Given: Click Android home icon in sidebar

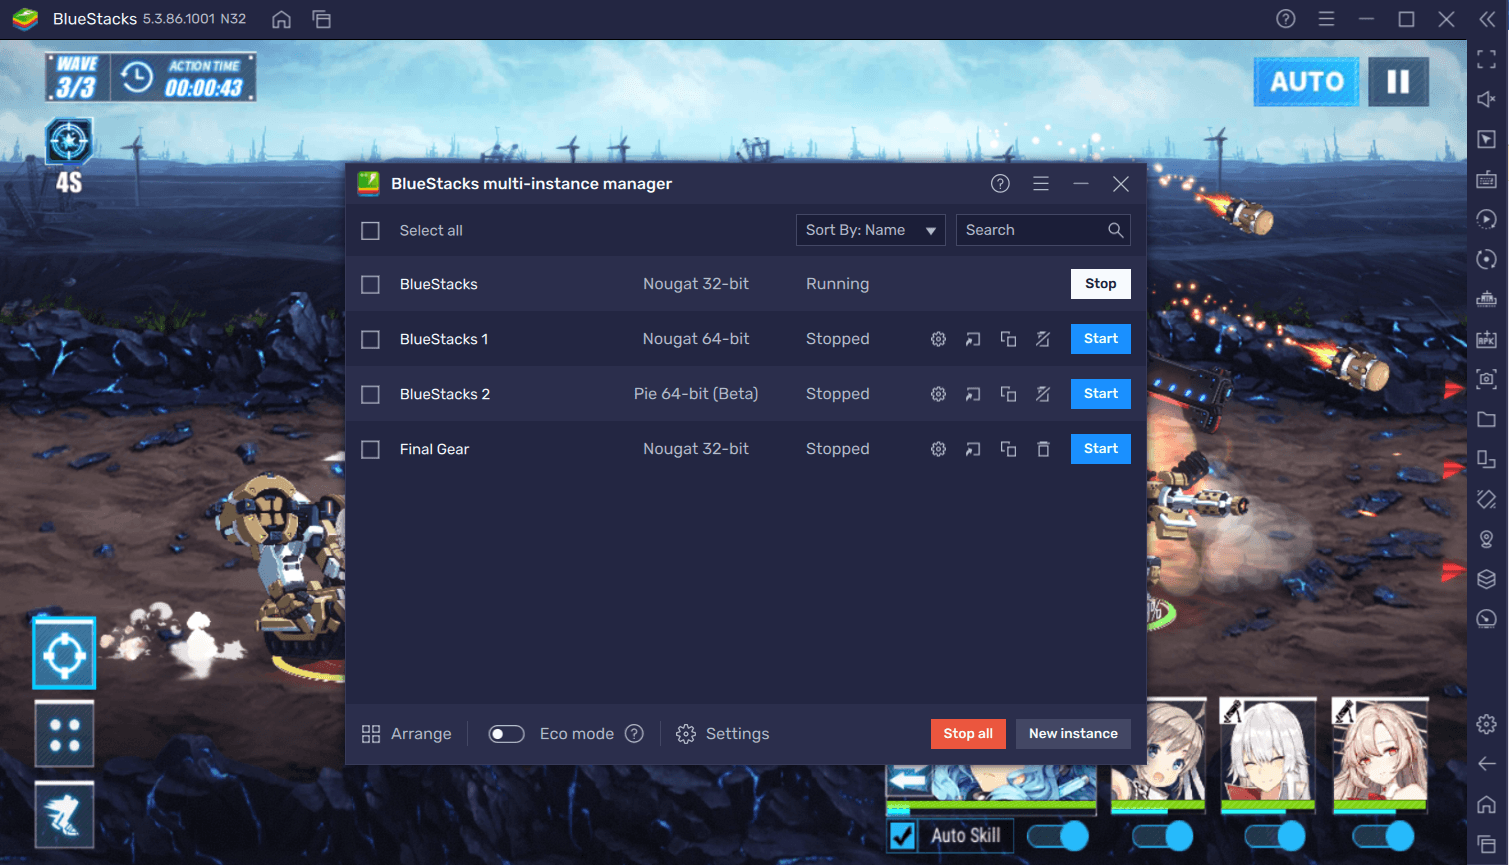Looking at the screenshot, I should pyautogui.click(x=1487, y=804).
